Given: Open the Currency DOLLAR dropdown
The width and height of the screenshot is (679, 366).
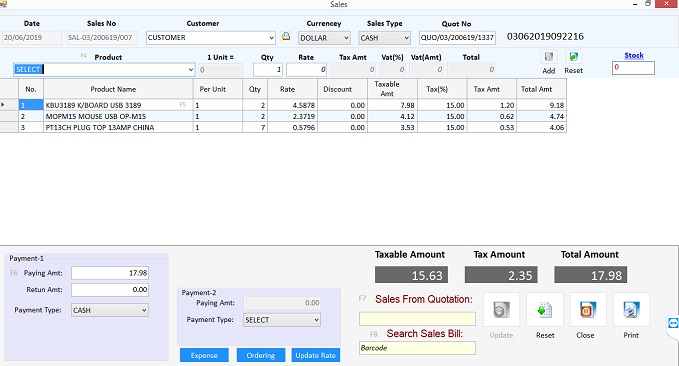Looking at the screenshot, I should coord(346,38).
